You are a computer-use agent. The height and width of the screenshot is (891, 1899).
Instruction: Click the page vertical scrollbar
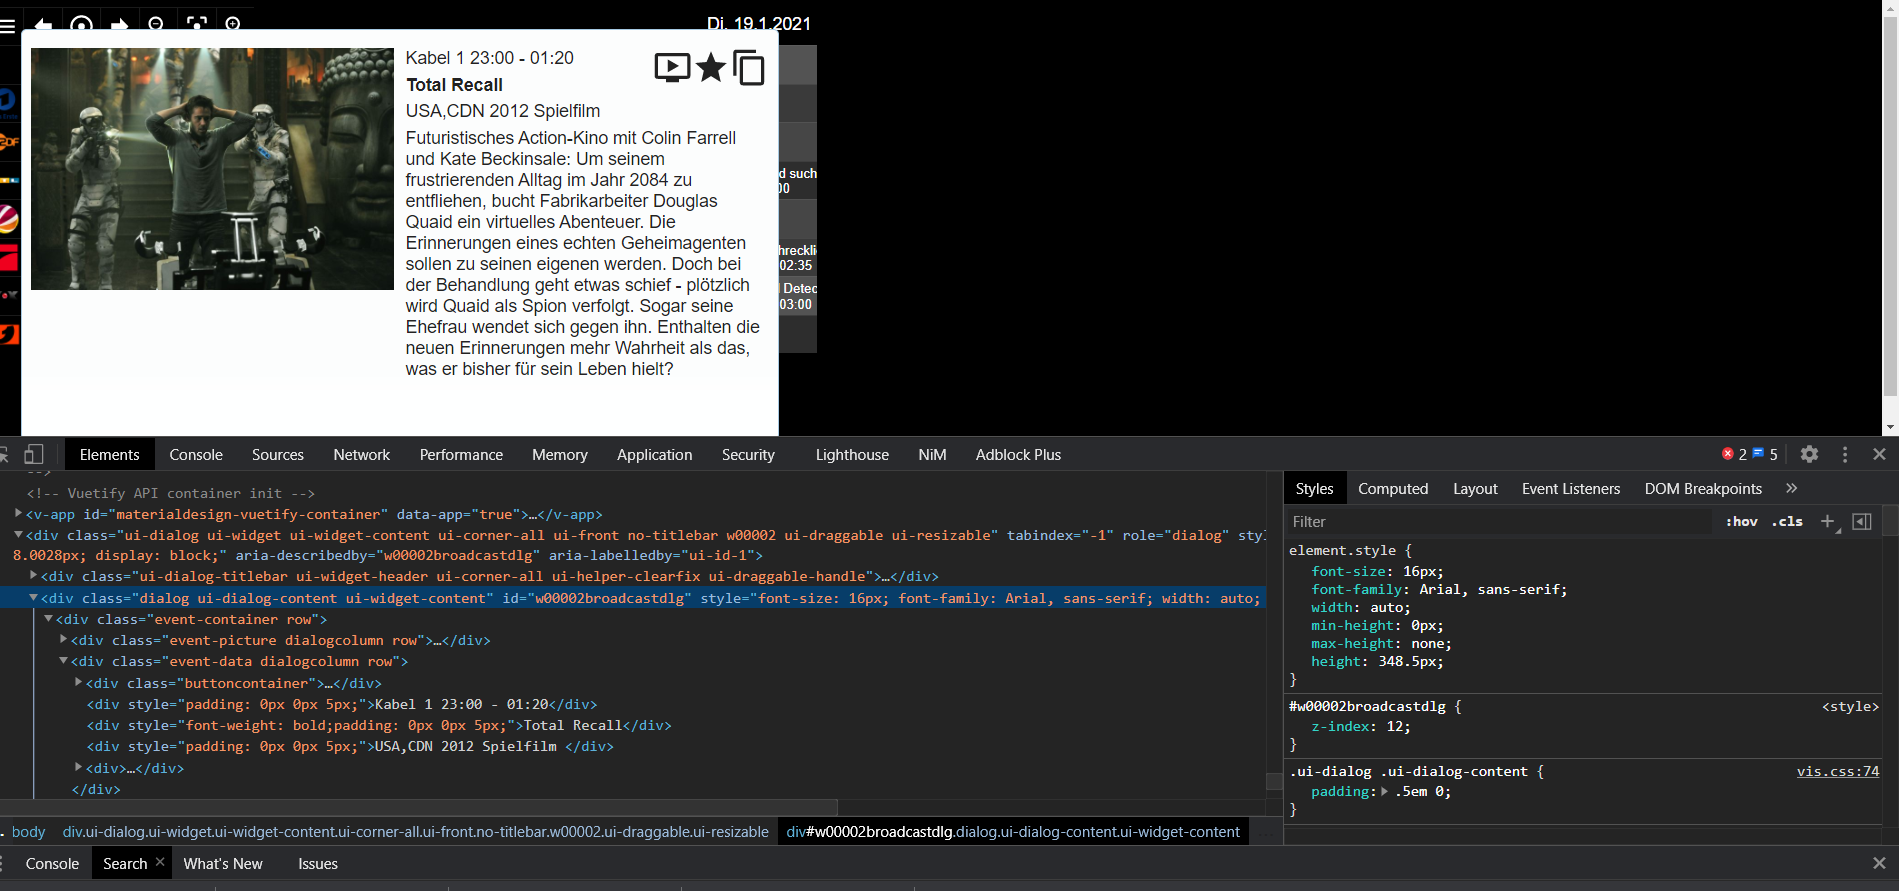click(x=1890, y=207)
